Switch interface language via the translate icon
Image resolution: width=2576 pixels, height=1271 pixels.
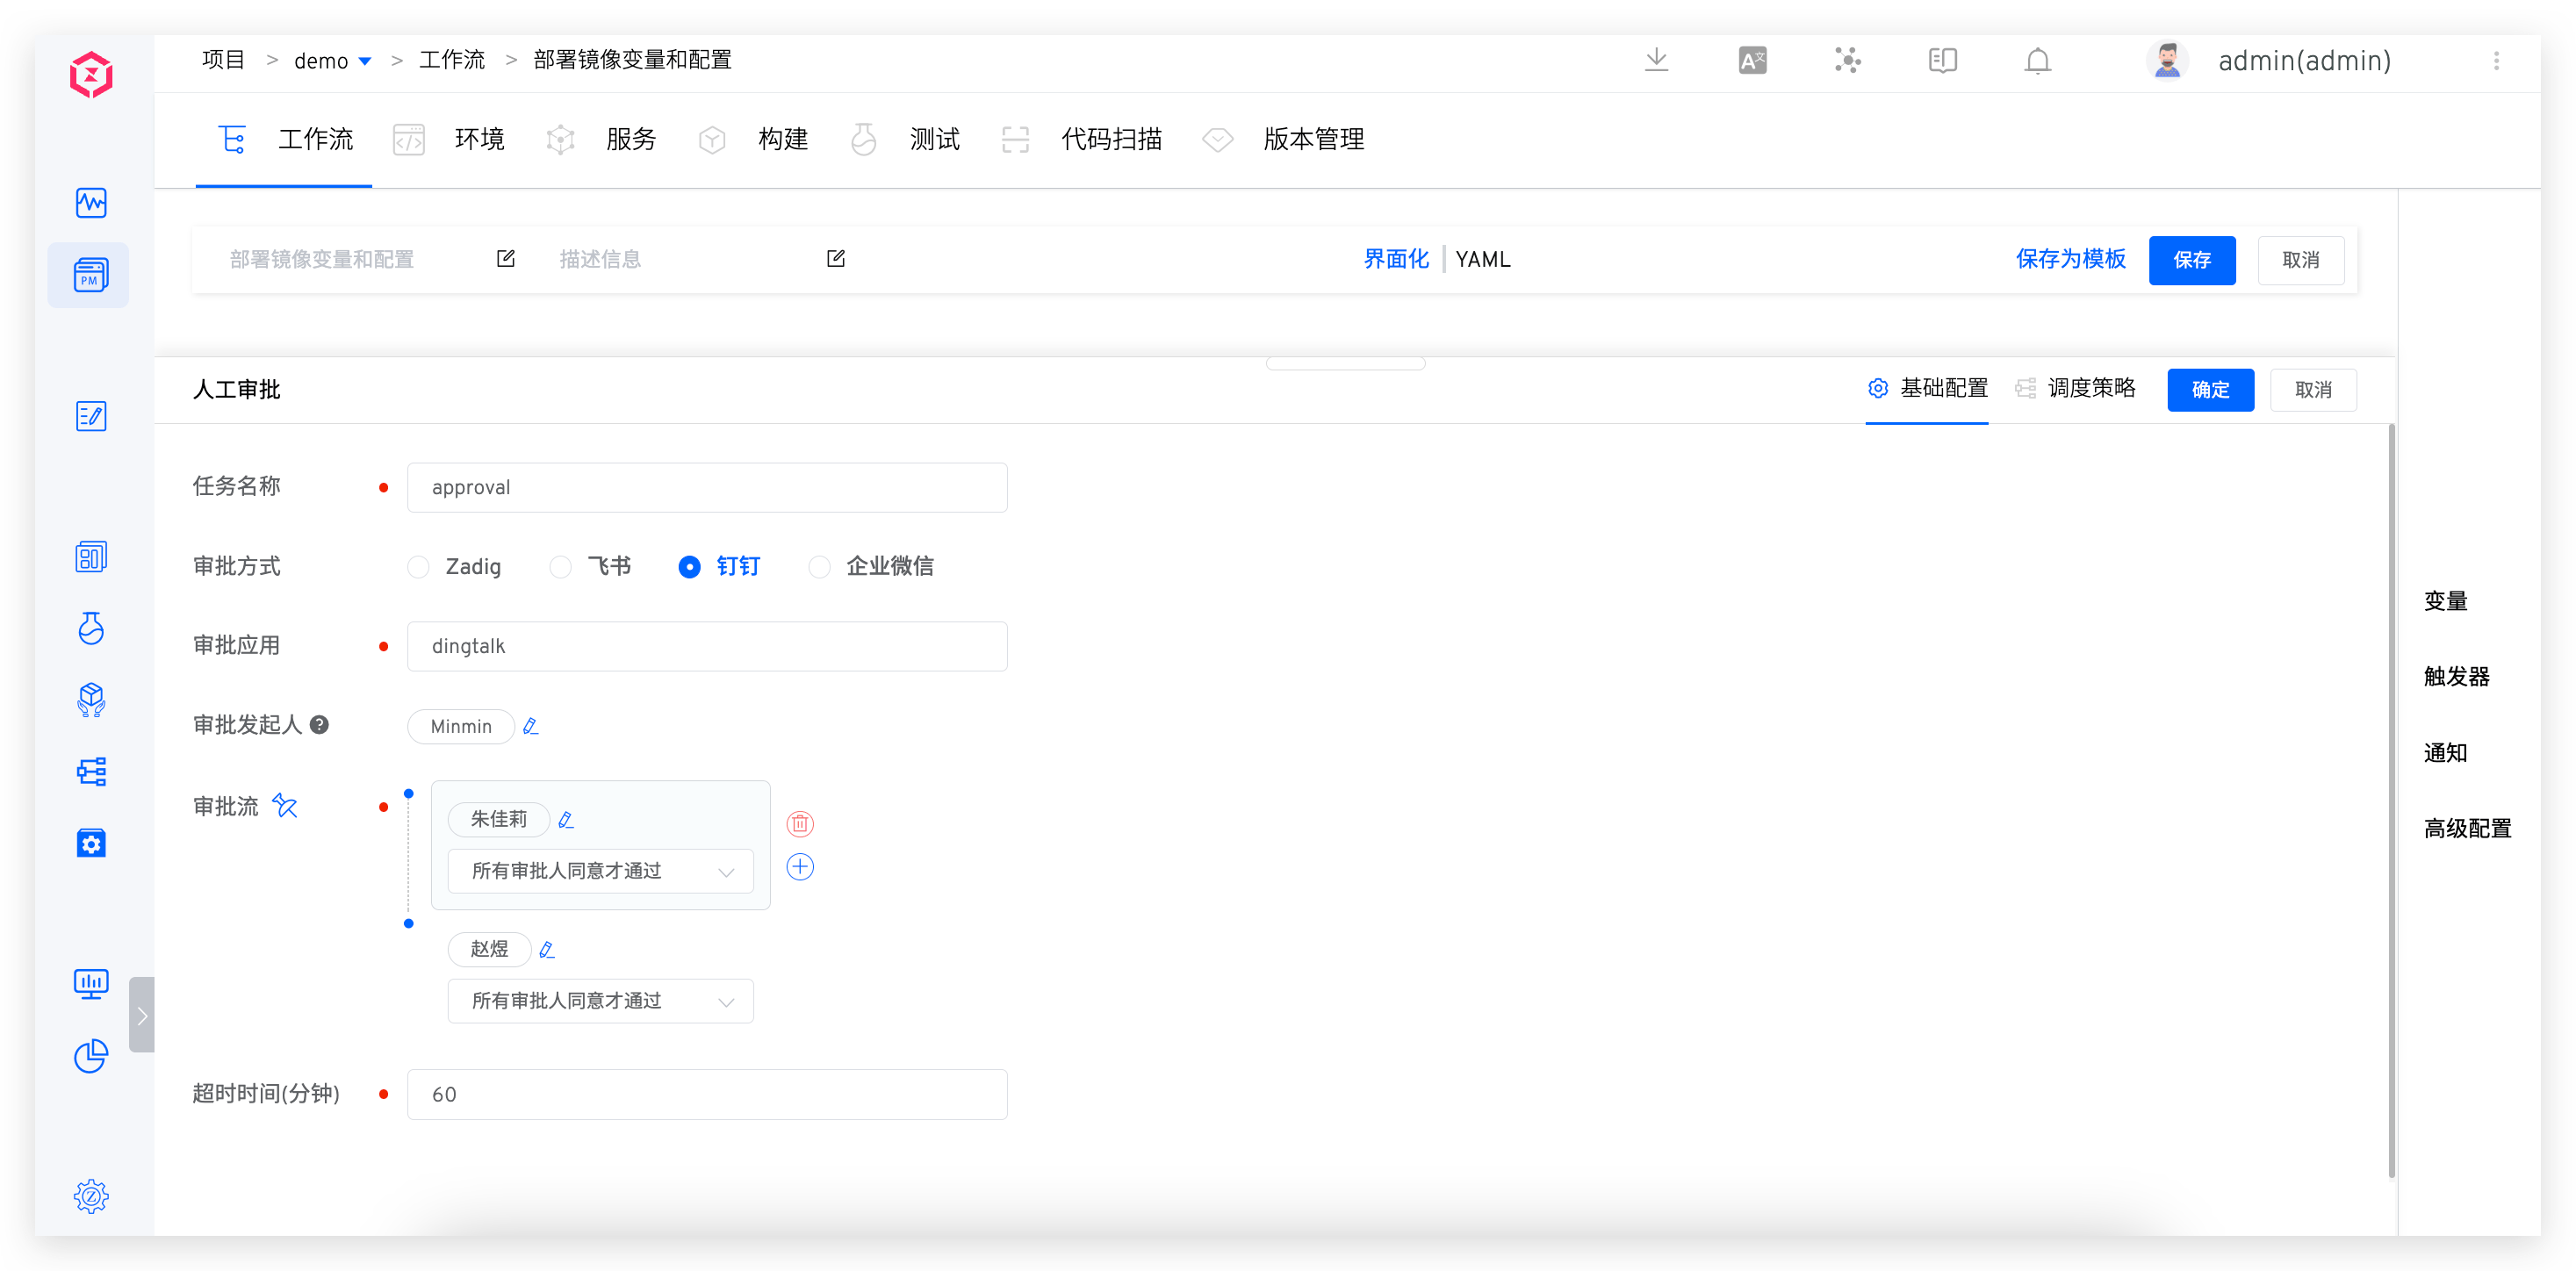pyautogui.click(x=1752, y=61)
